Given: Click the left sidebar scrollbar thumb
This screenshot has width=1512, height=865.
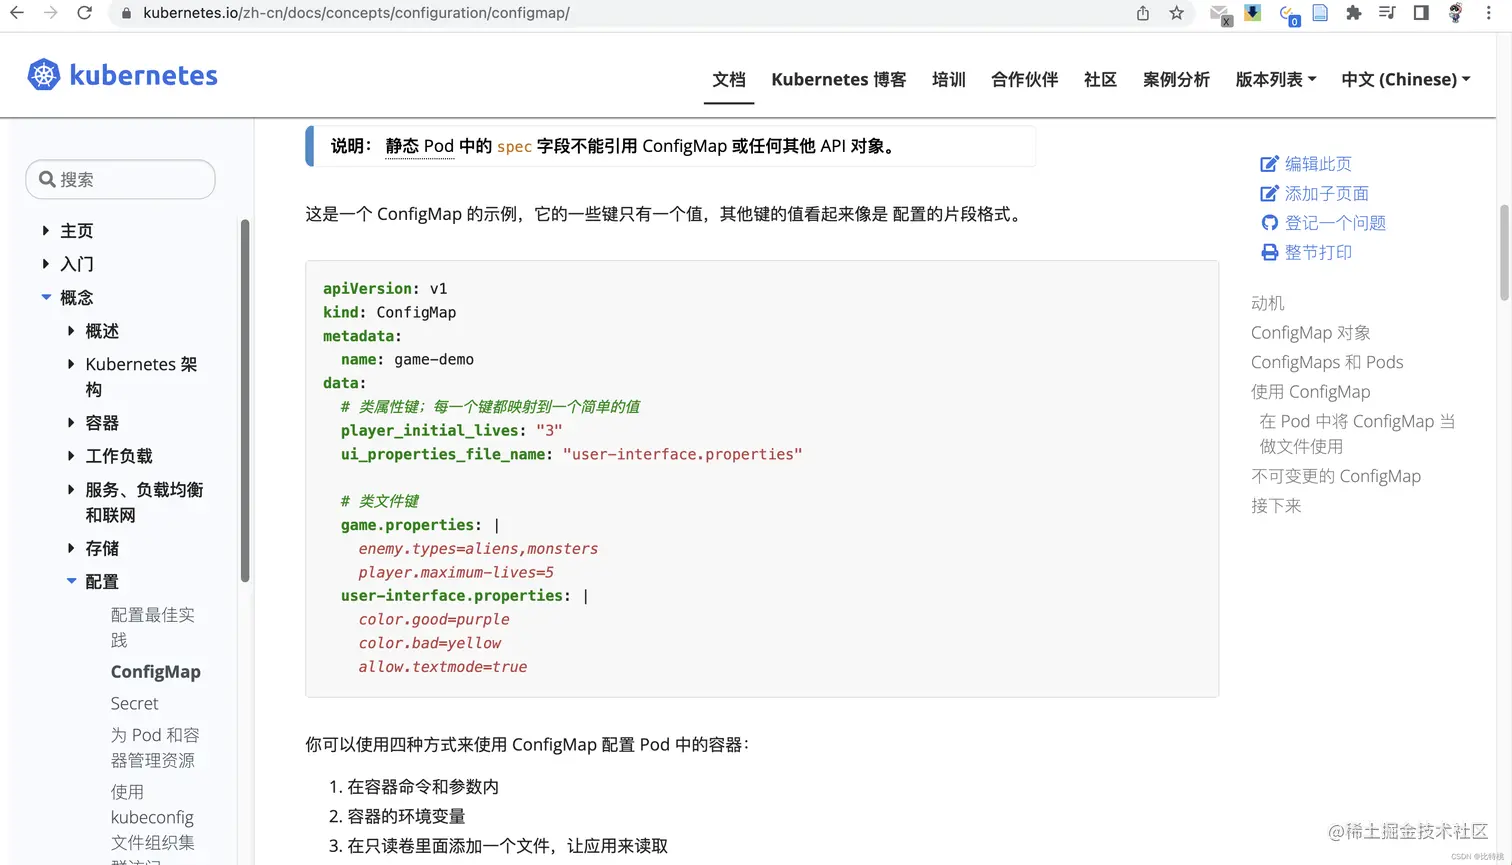Looking at the screenshot, I should [245, 400].
